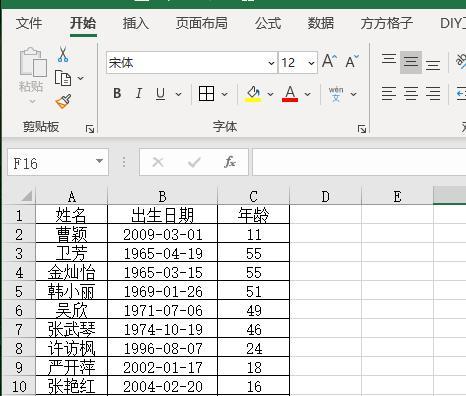Increase font size with larger A
466x396 pixels.
329,61
